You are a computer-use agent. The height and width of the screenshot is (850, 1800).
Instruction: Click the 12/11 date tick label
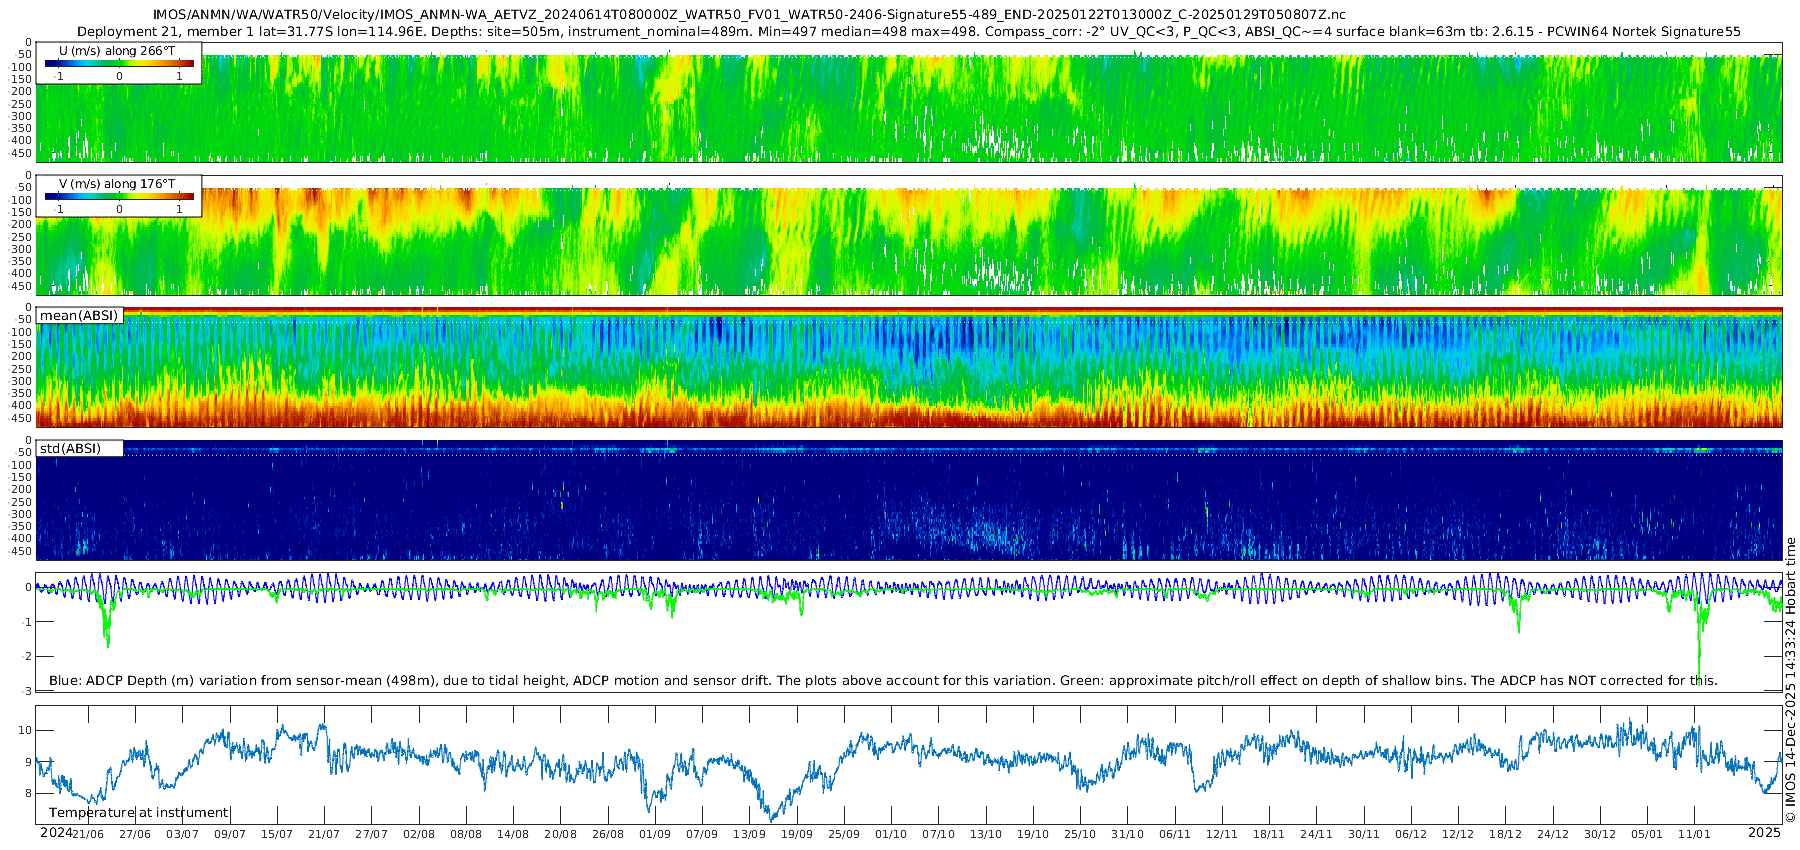1222,834
